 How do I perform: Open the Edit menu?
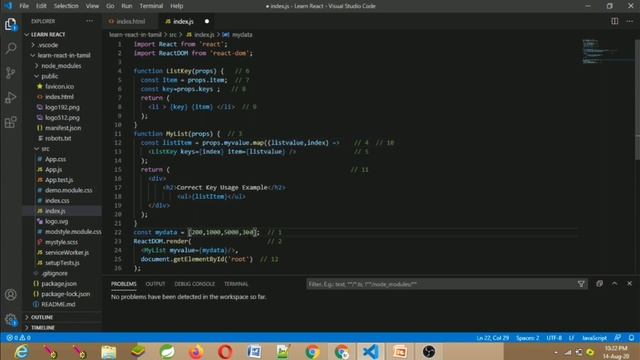(x=41, y=6)
